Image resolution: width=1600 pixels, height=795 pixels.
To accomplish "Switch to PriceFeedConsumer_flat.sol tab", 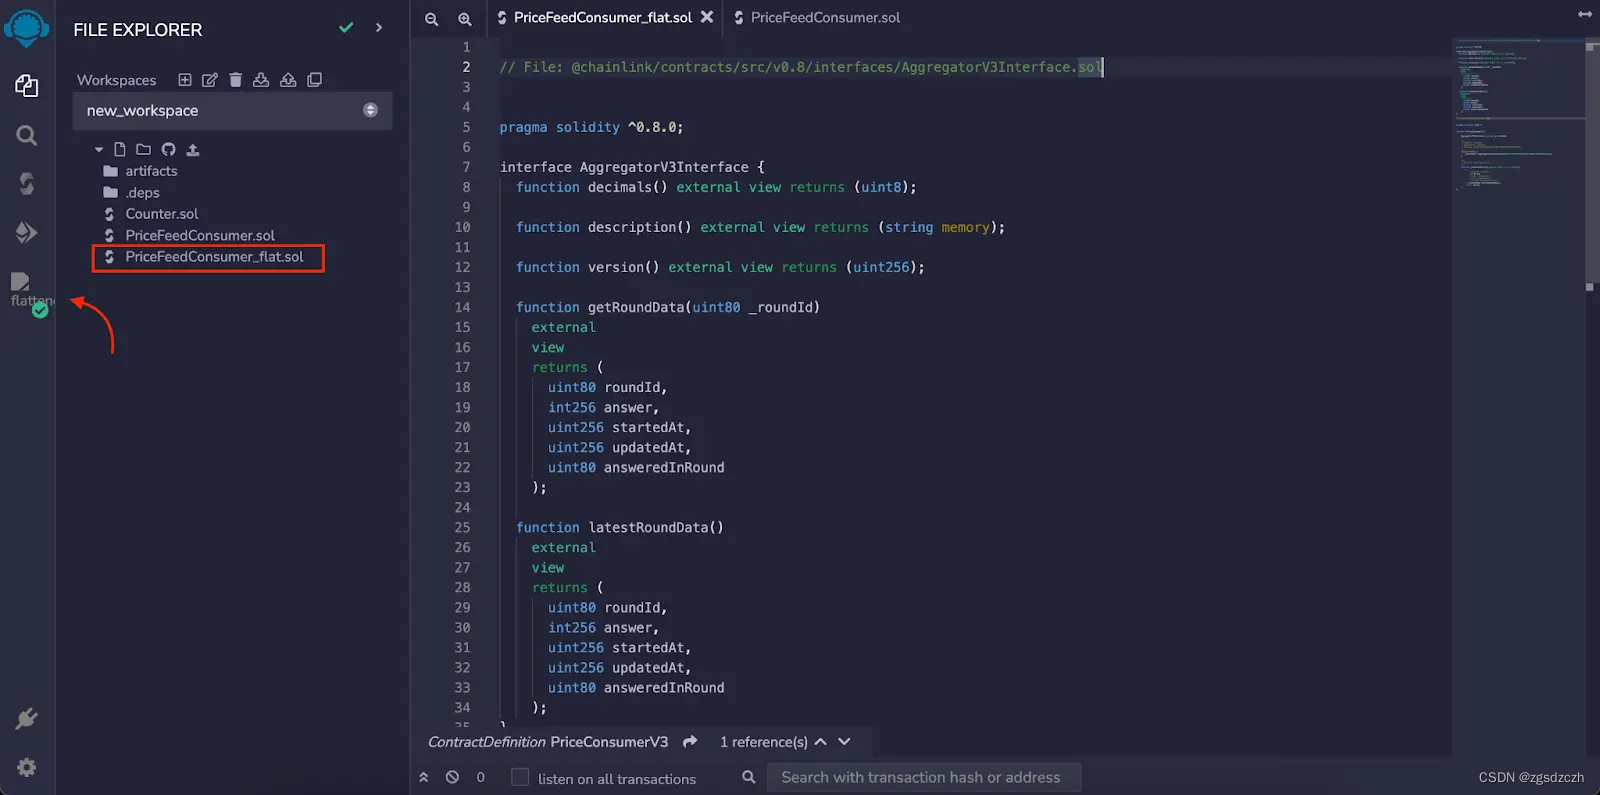I will 602,18.
